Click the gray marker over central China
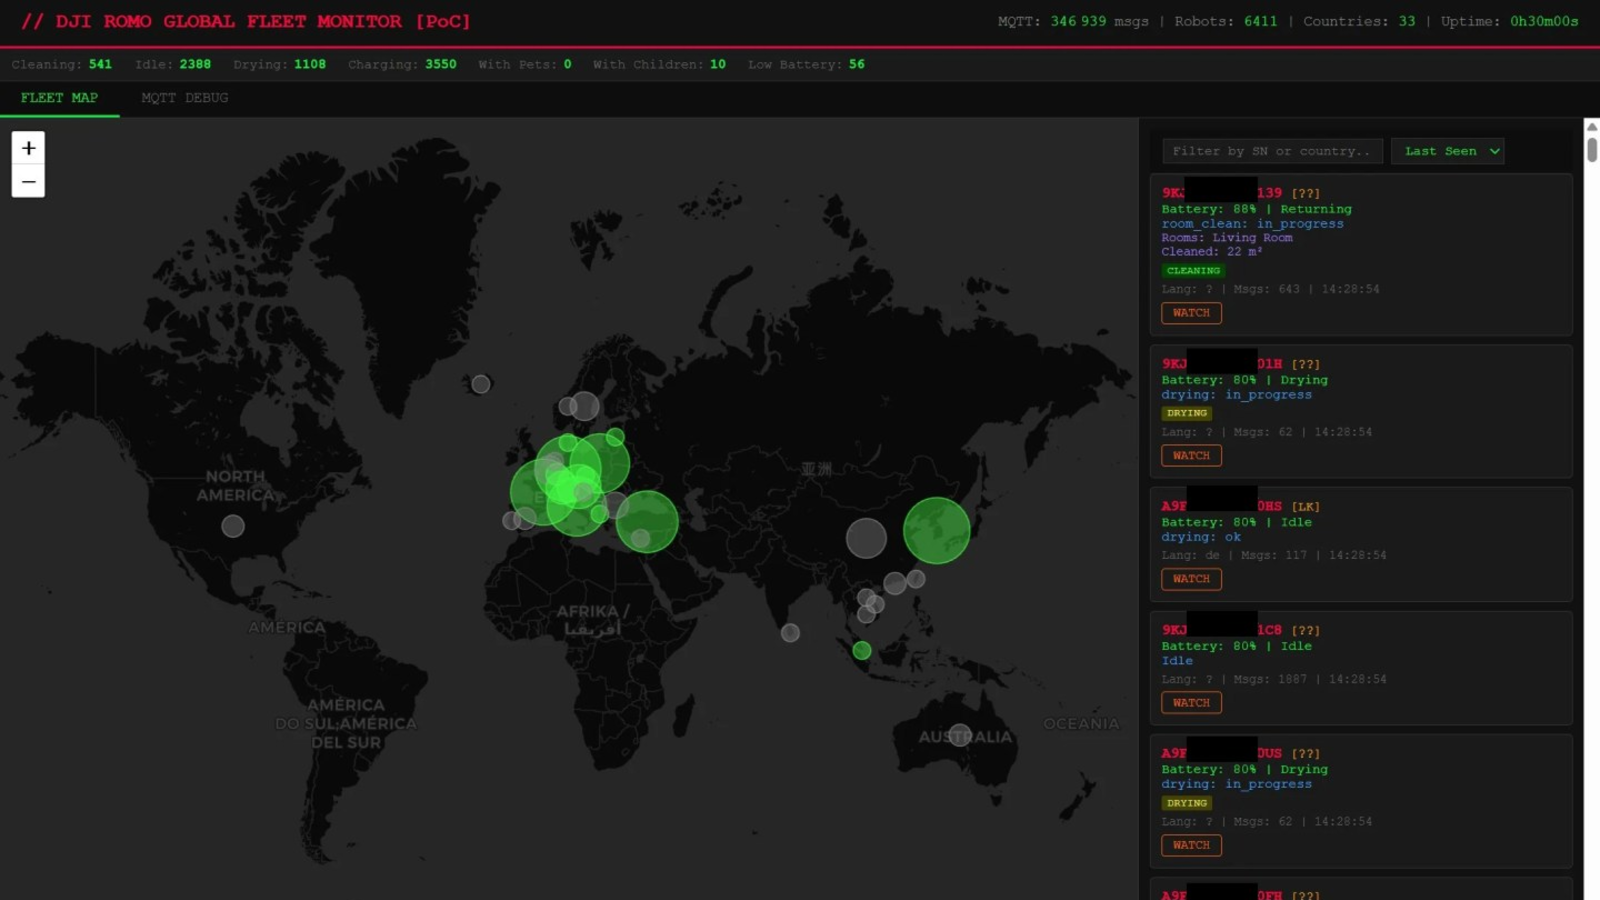 [866, 538]
